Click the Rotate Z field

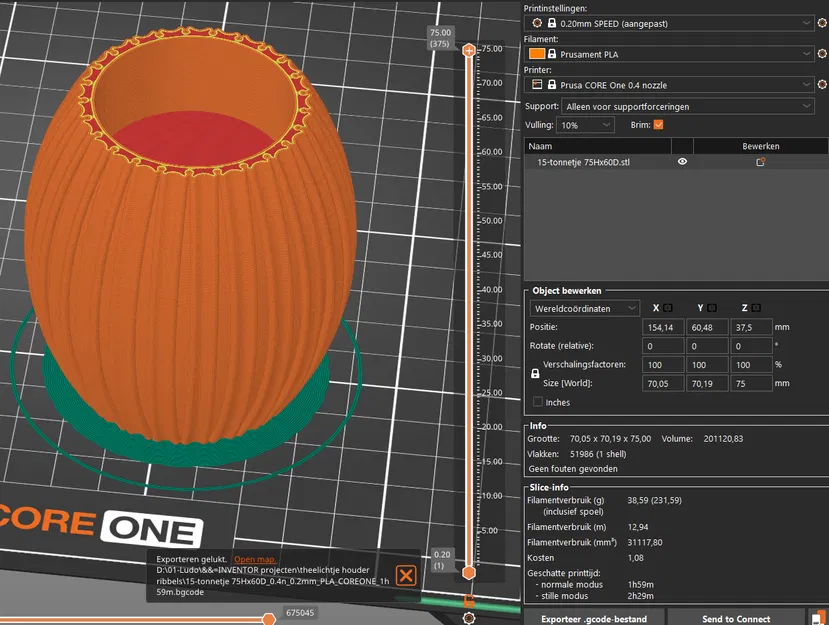pyautogui.click(x=751, y=346)
